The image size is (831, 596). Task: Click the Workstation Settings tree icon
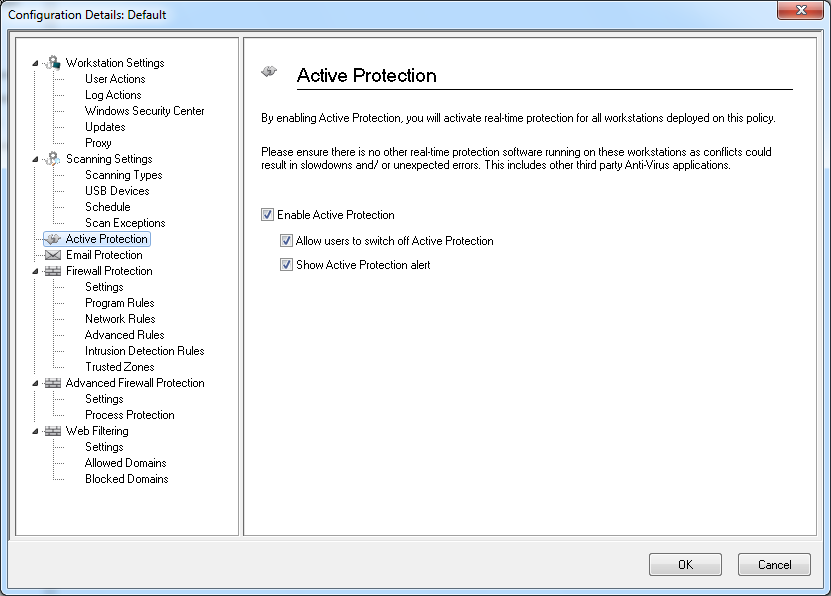(53, 63)
